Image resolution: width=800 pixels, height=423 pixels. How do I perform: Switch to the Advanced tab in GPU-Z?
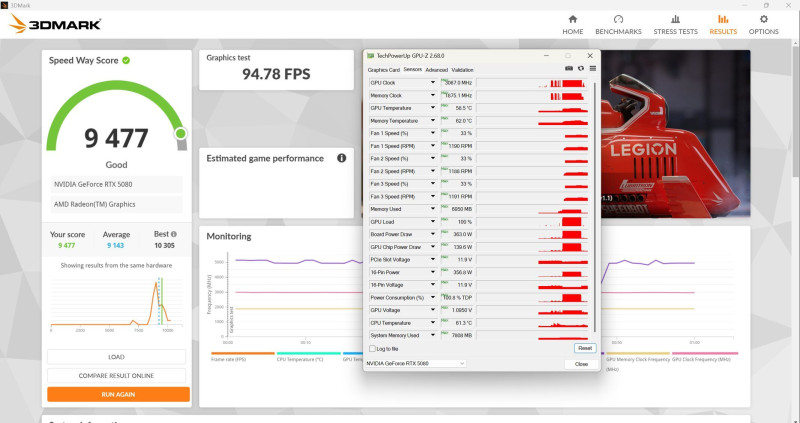[436, 69]
